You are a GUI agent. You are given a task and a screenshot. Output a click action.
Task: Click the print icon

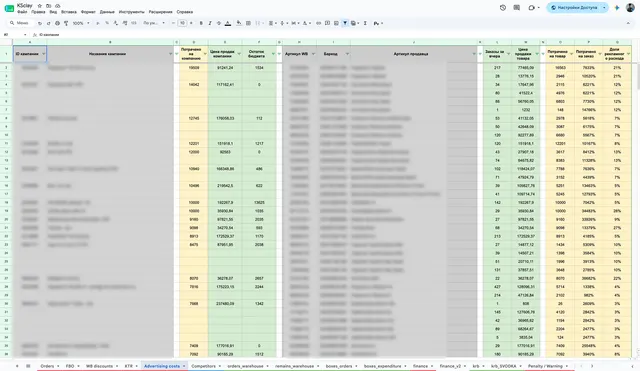pyautogui.click(x=57, y=23)
